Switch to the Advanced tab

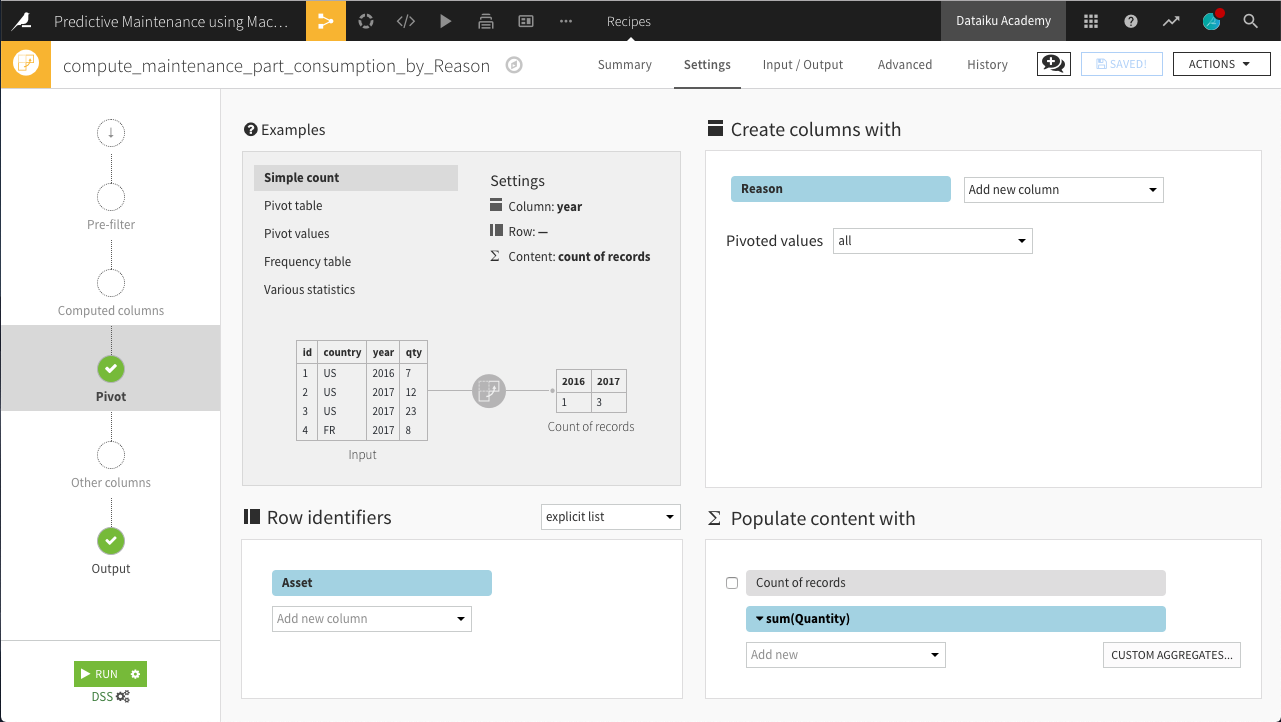tap(905, 65)
